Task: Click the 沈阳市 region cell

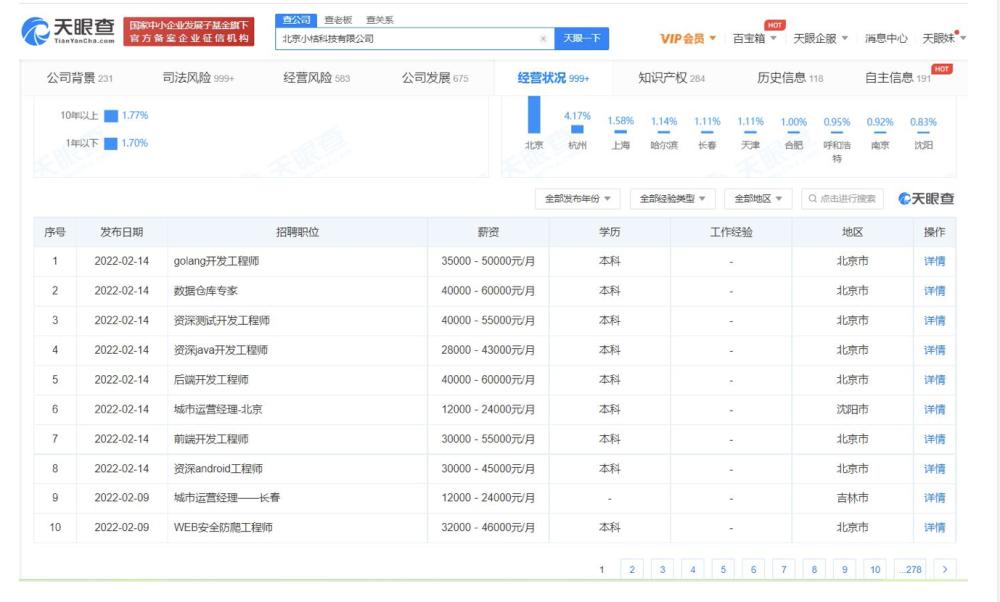Action: [x=852, y=409]
